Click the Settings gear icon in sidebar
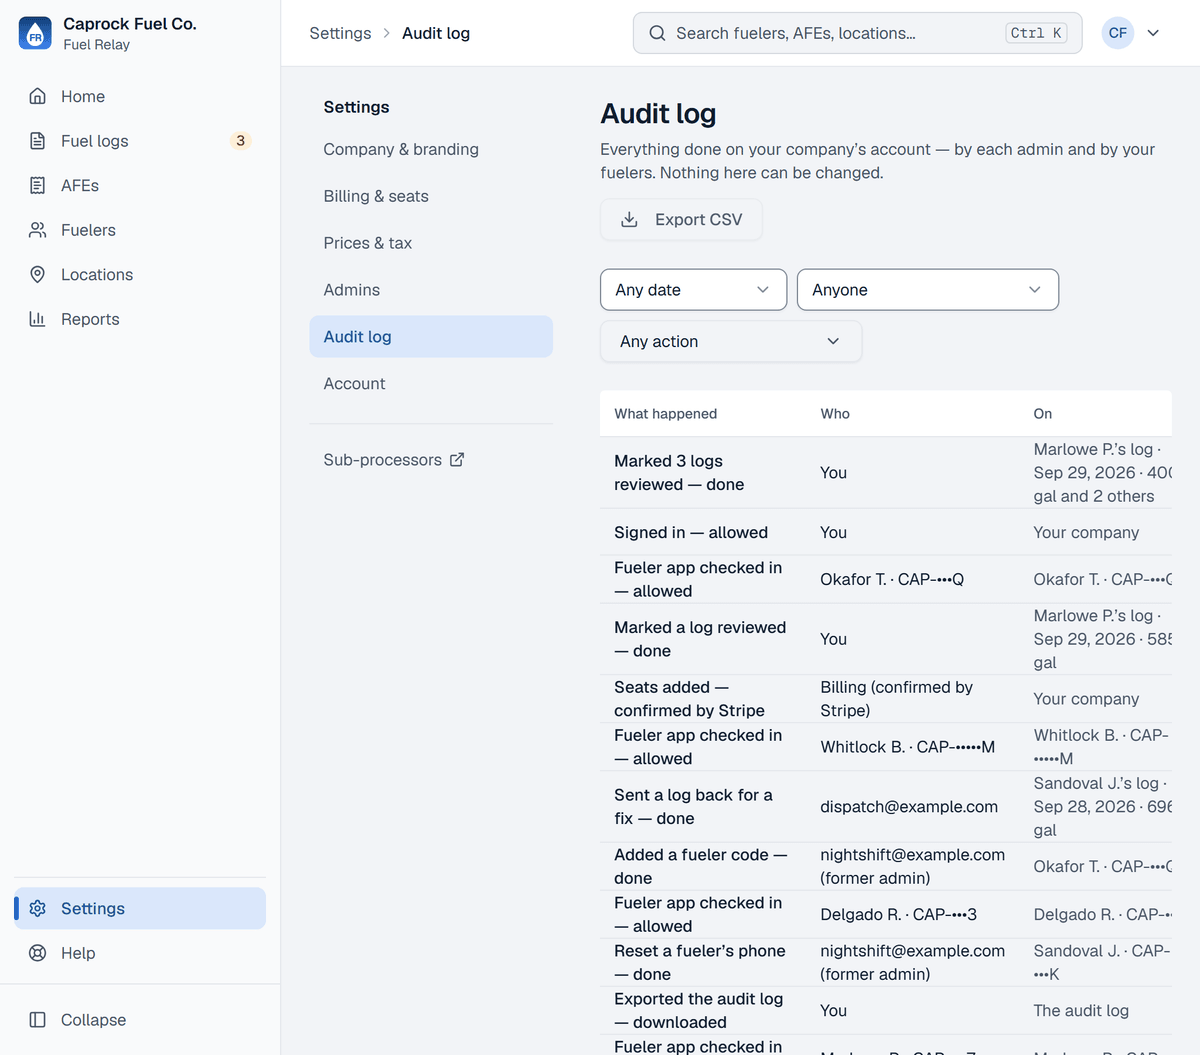 pos(38,908)
